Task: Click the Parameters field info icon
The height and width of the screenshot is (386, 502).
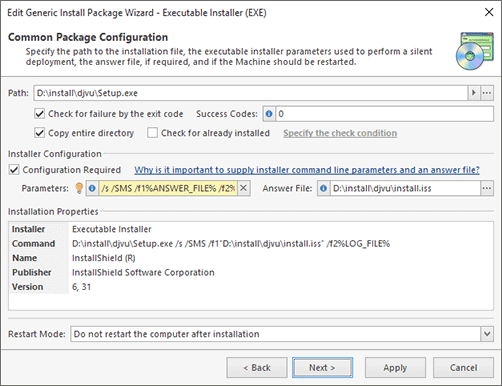Action: (x=92, y=188)
